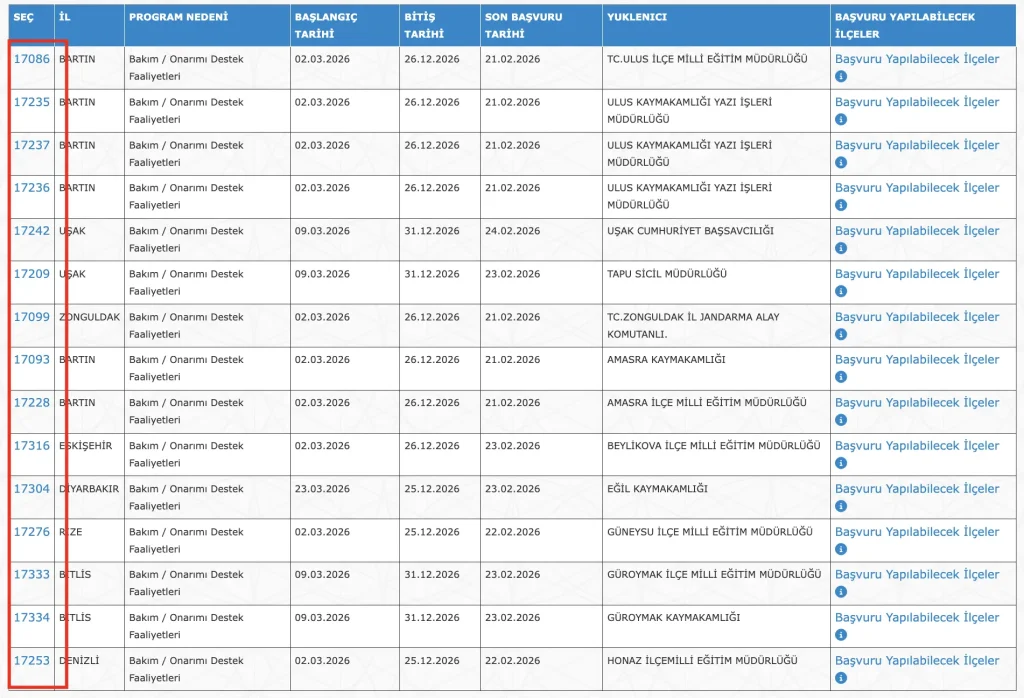Open info icon in Tapu Sicil Müdürlüğü row
Image resolution: width=1024 pixels, height=698 pixels.
pyautogui.click(x=841, y=291)
